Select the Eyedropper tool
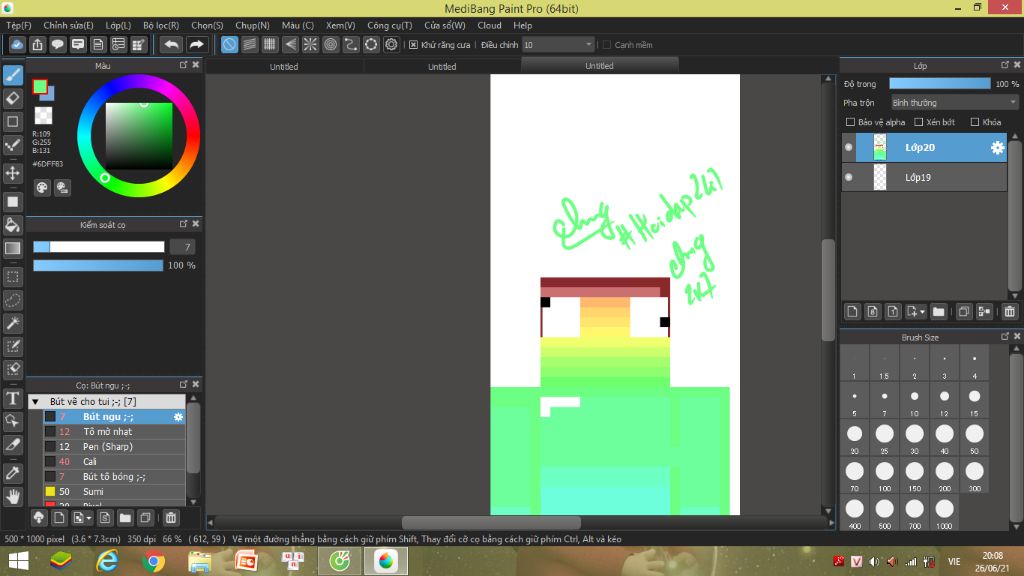This screenshot has height=576, width=1024. [12, 473]
